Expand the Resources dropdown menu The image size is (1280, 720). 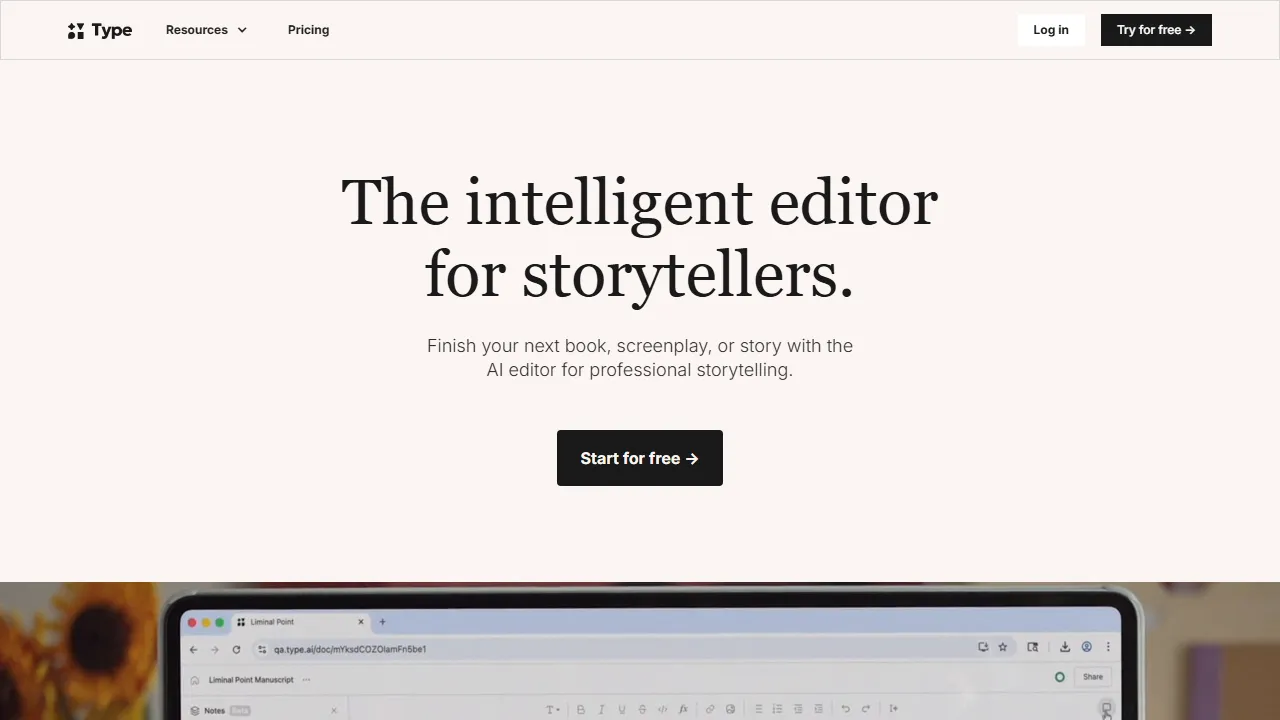206,30
